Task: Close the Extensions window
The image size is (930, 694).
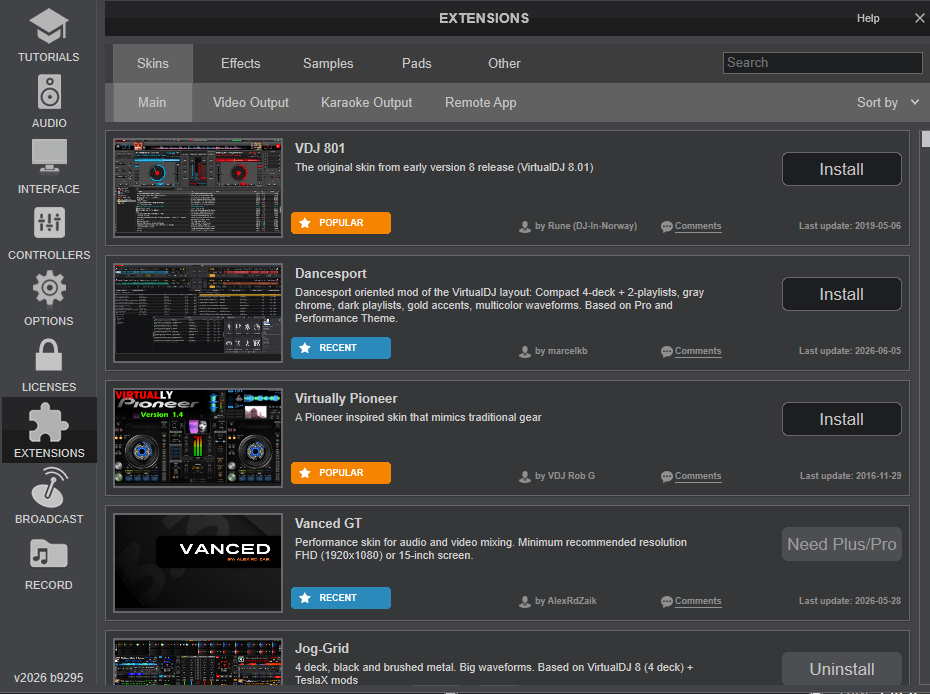Action: [919, 18]
